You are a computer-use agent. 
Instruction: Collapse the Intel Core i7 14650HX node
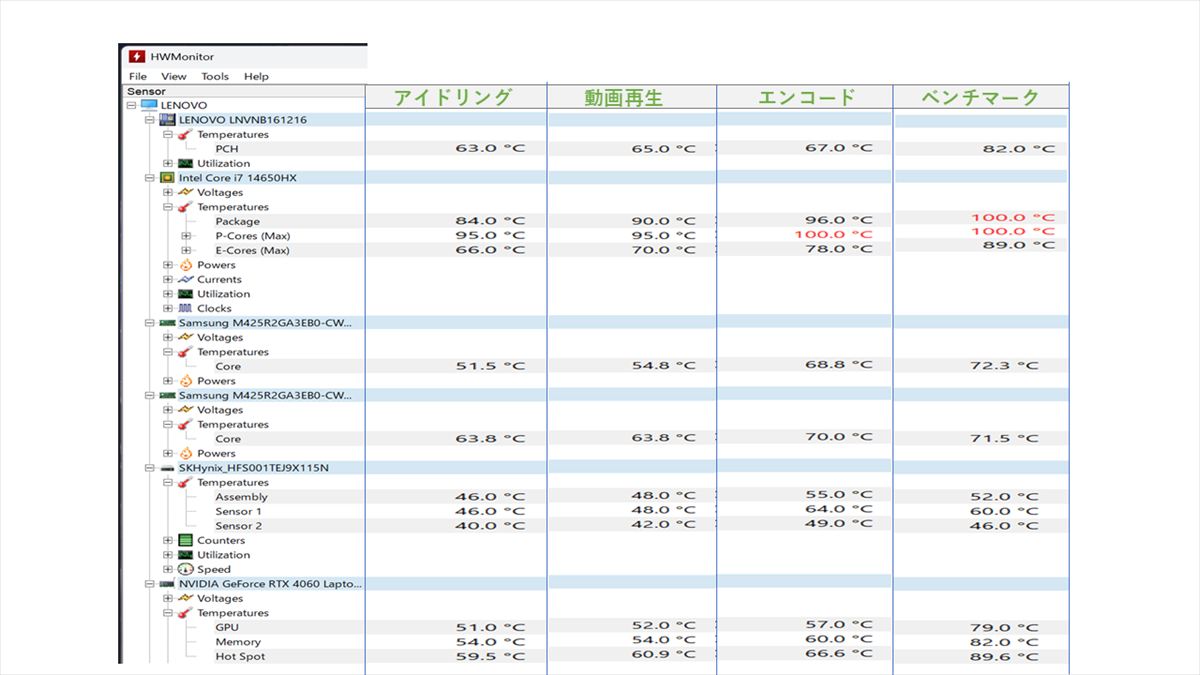coord(150,178)
